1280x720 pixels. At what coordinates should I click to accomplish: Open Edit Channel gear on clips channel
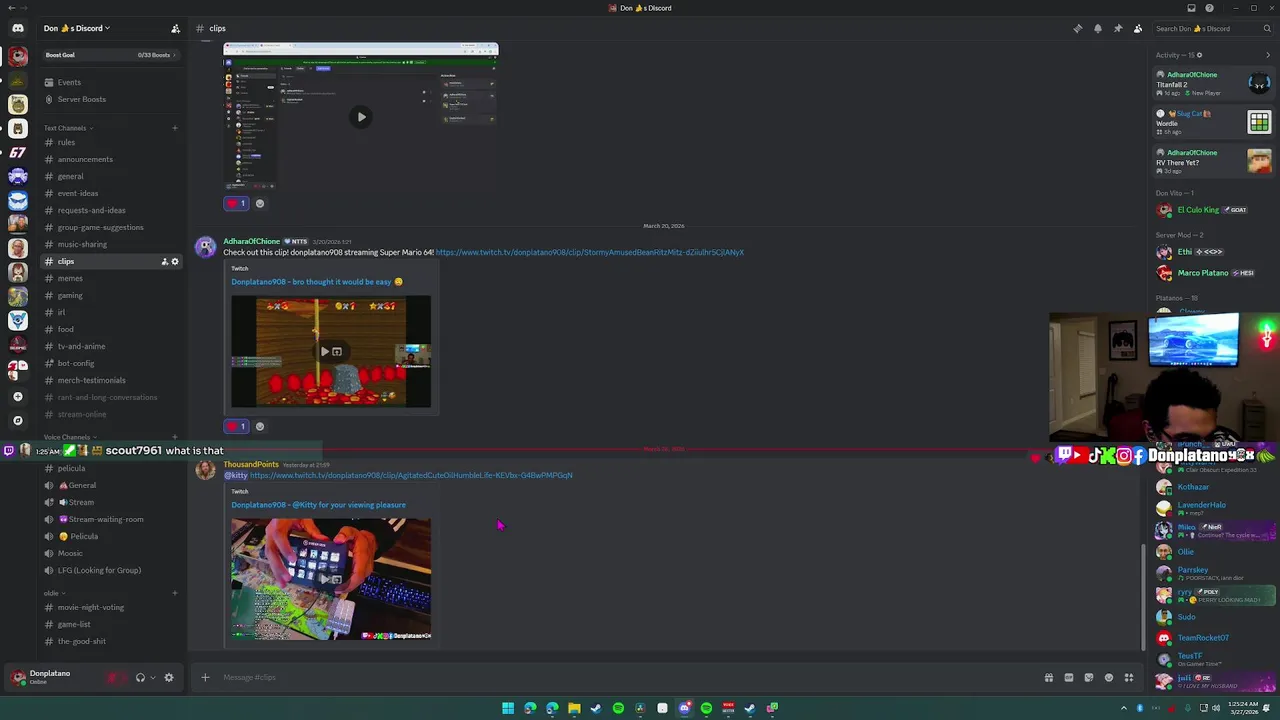(175, 262)
